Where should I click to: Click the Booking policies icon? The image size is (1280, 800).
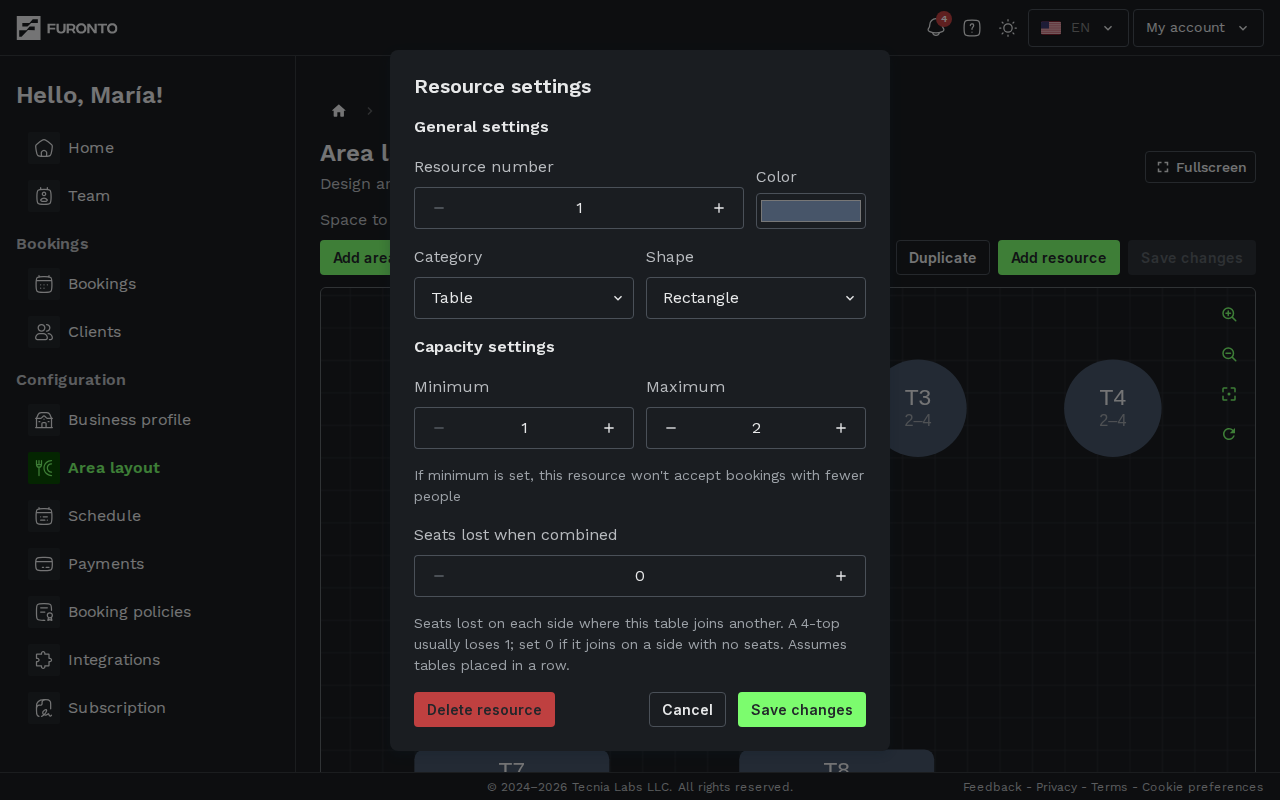tap(44, 612)
